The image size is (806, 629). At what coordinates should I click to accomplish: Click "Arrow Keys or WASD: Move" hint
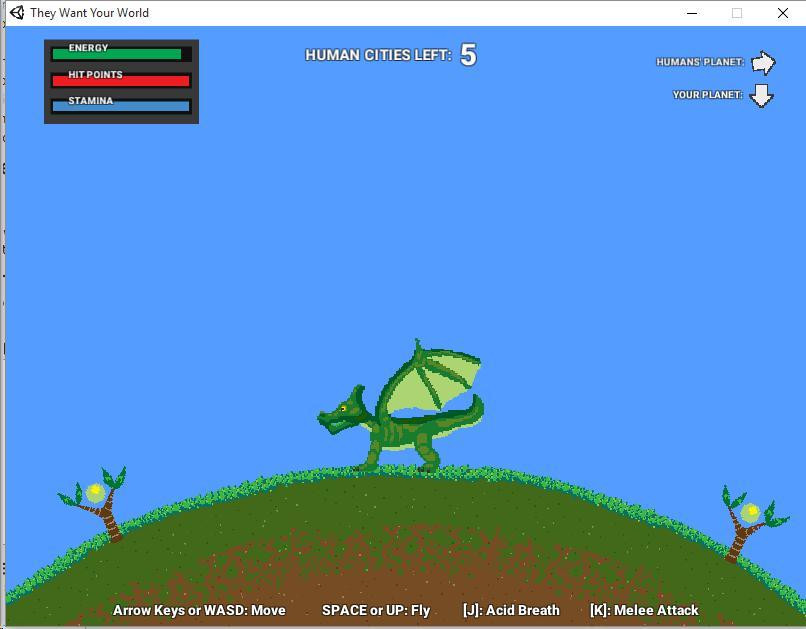click(199, 610)
